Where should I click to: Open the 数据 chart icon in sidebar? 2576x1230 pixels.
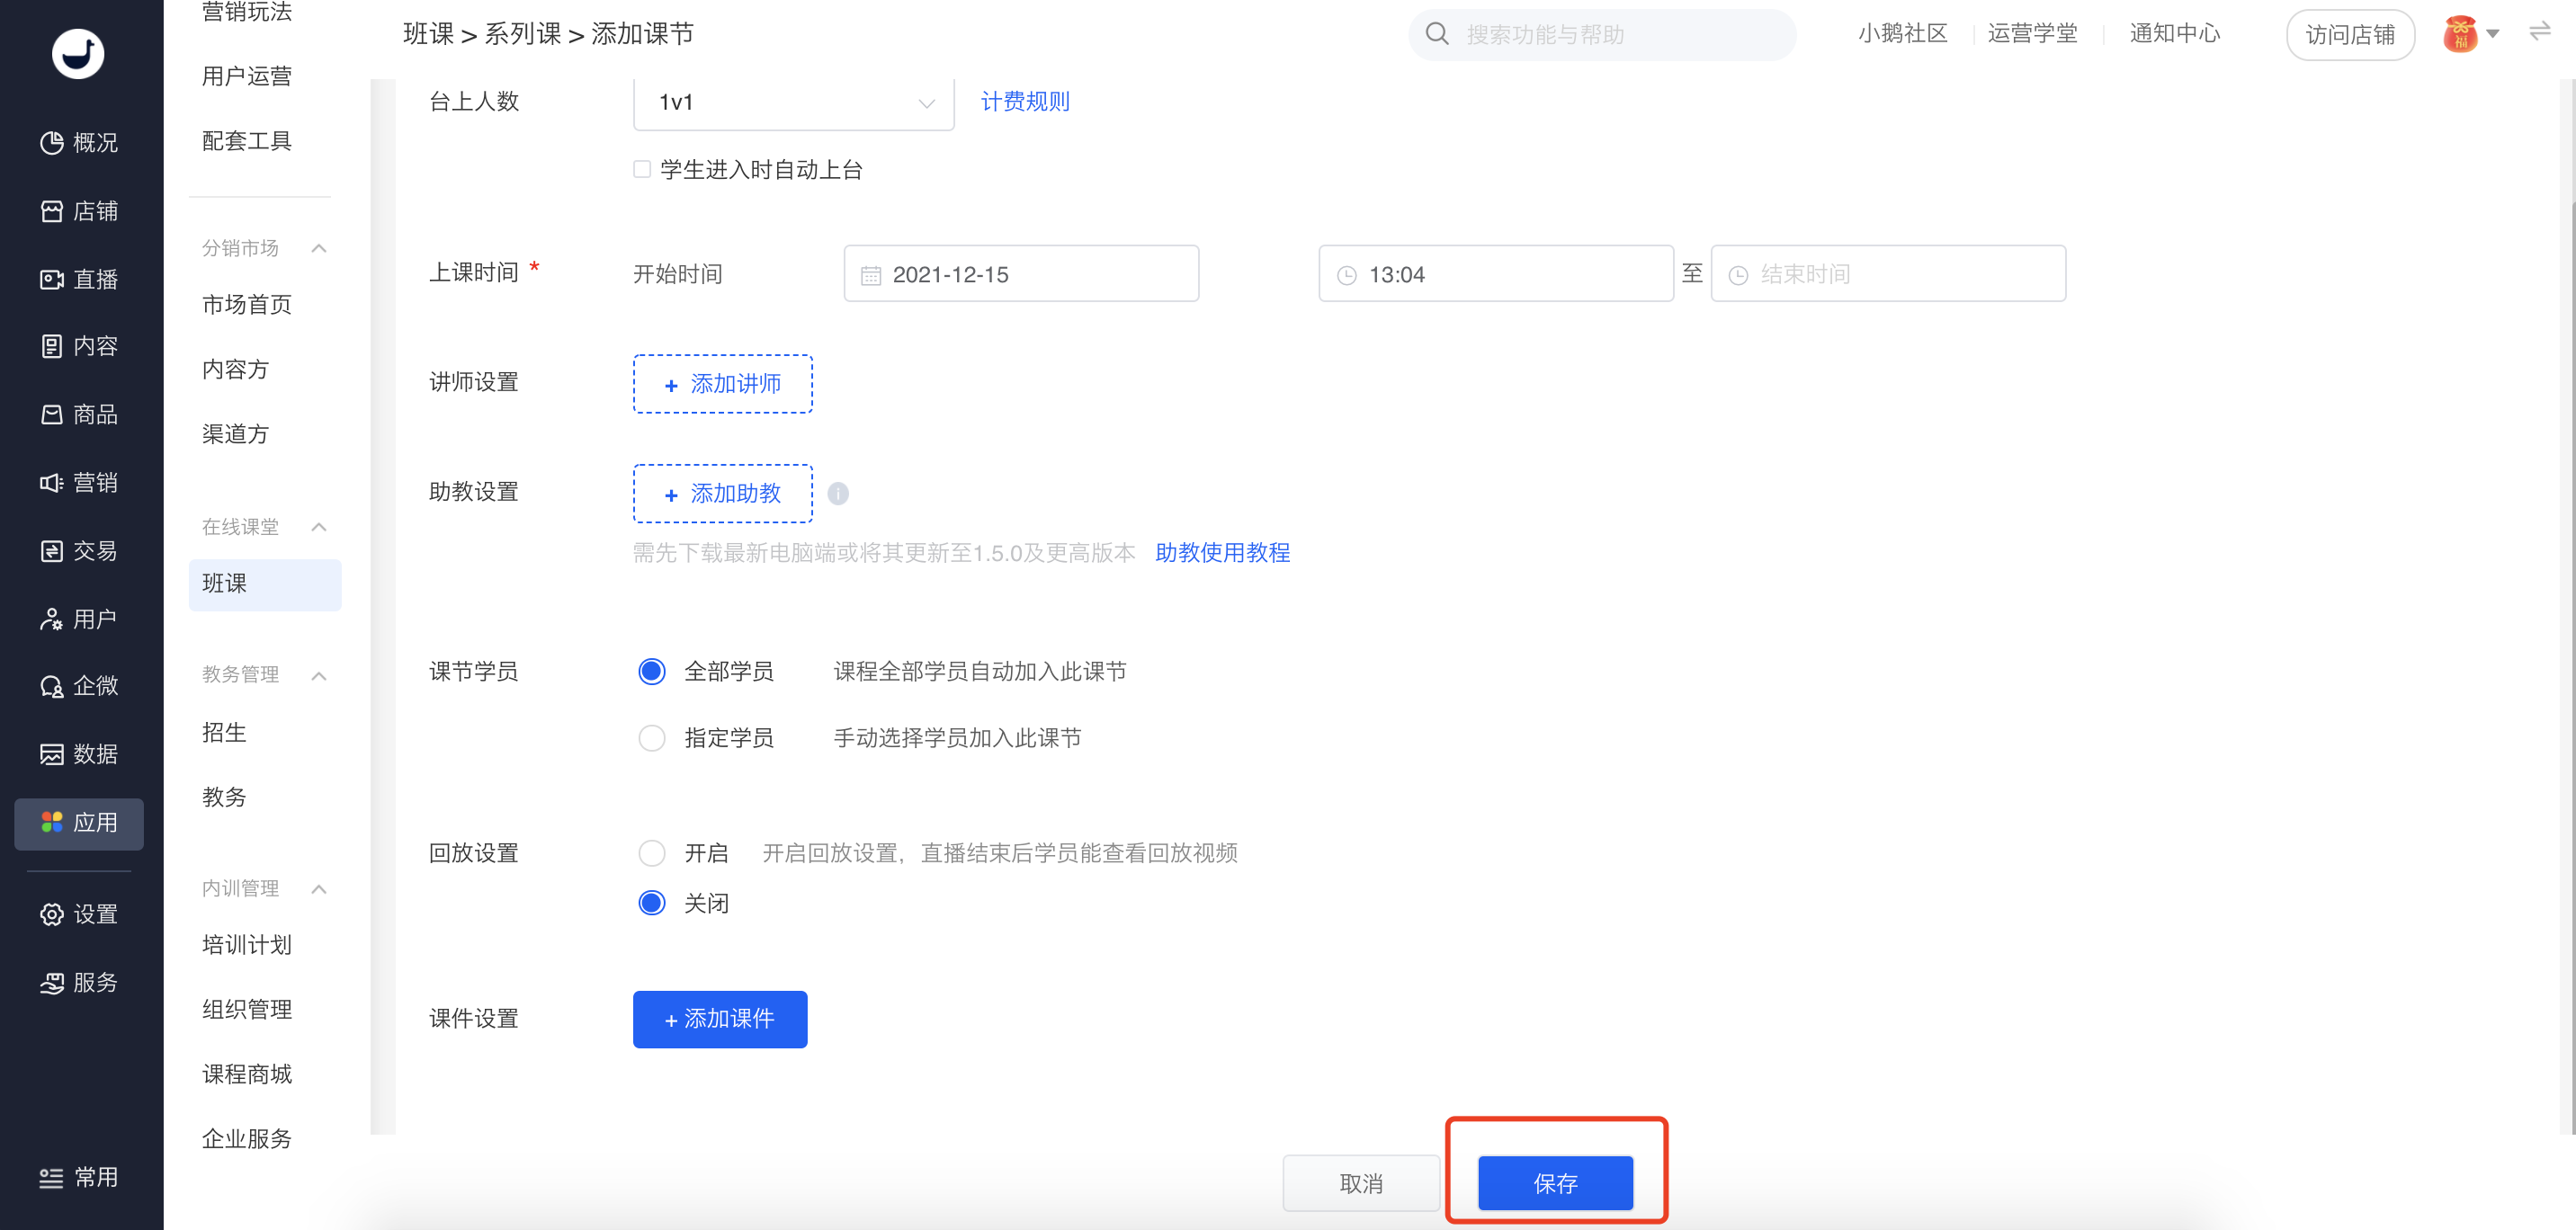click(52, 754)
